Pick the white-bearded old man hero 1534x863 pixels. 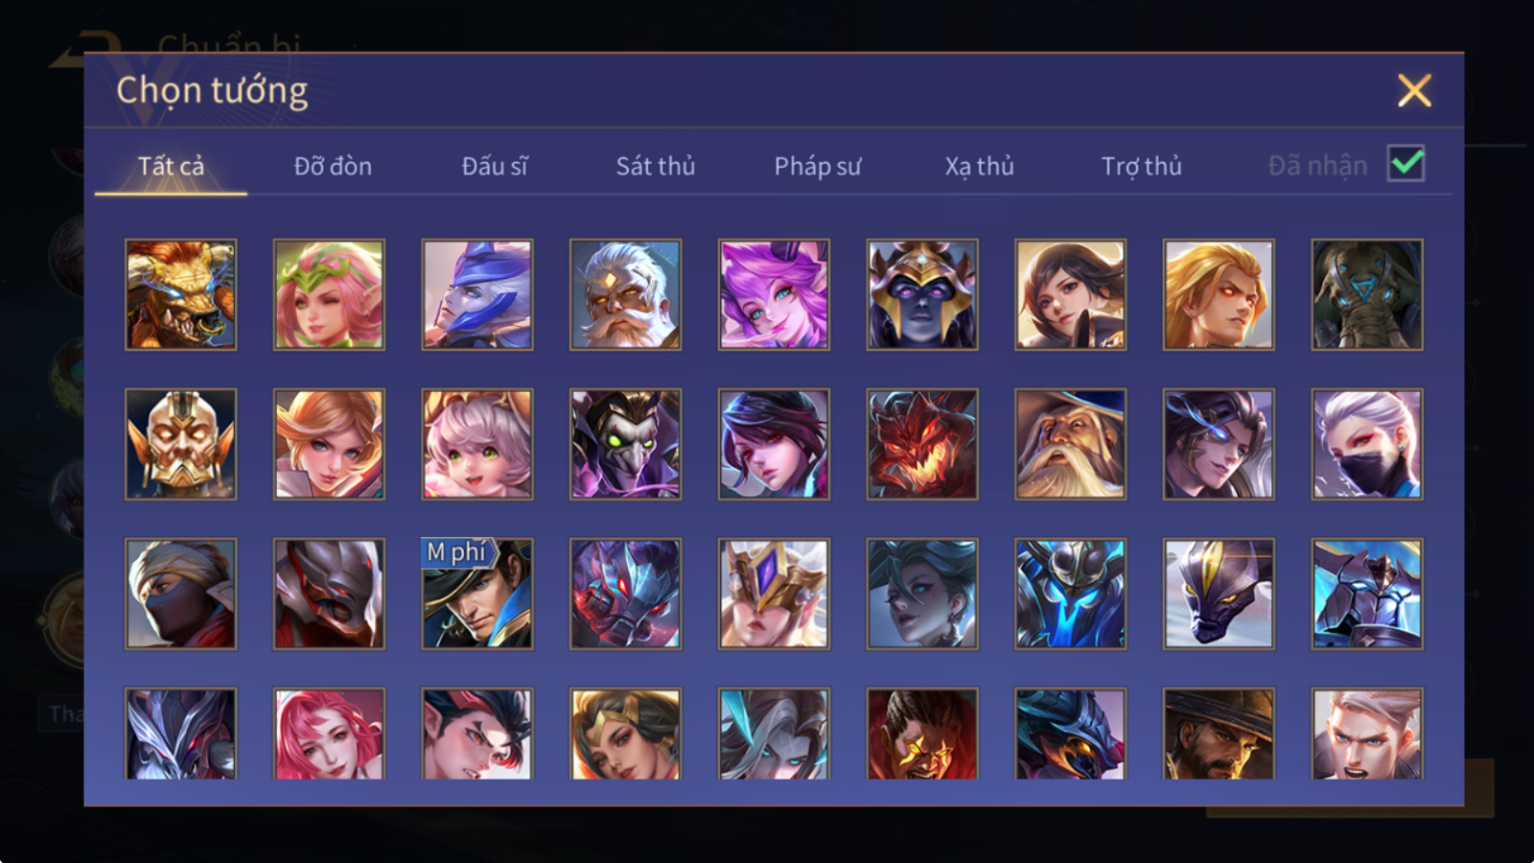[x=625, y=294]
